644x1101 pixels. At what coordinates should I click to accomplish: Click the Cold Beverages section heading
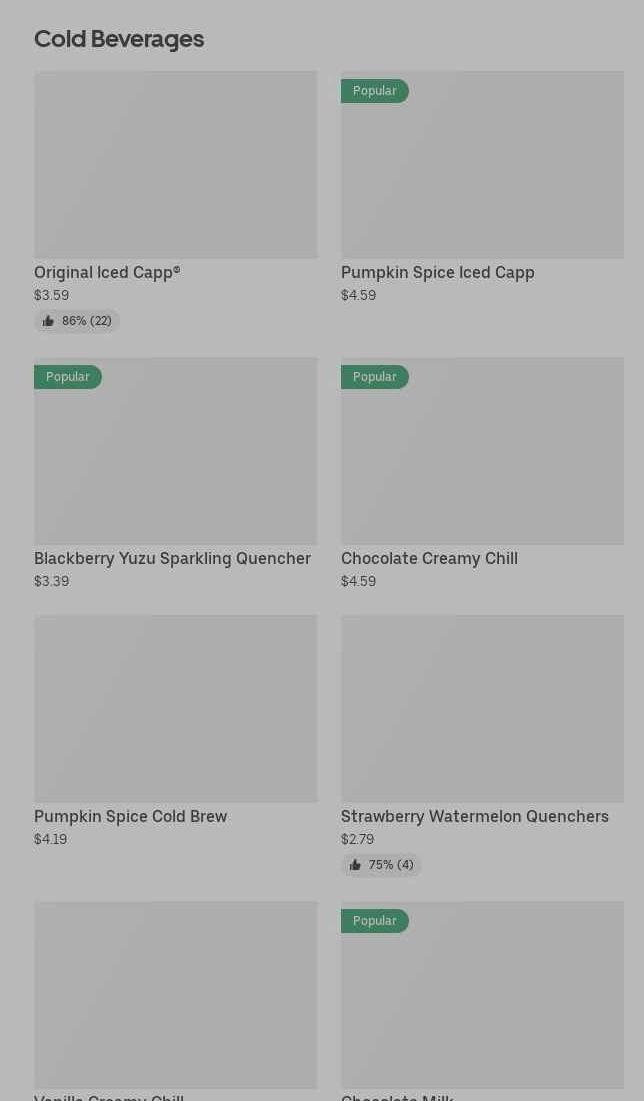[x=119, y=39]
